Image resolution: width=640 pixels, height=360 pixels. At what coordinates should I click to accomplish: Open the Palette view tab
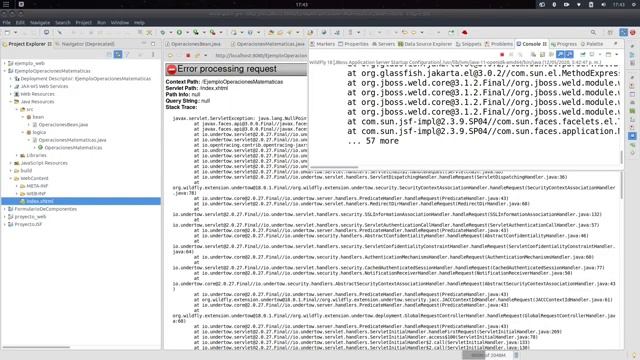[x=592, y=44]
